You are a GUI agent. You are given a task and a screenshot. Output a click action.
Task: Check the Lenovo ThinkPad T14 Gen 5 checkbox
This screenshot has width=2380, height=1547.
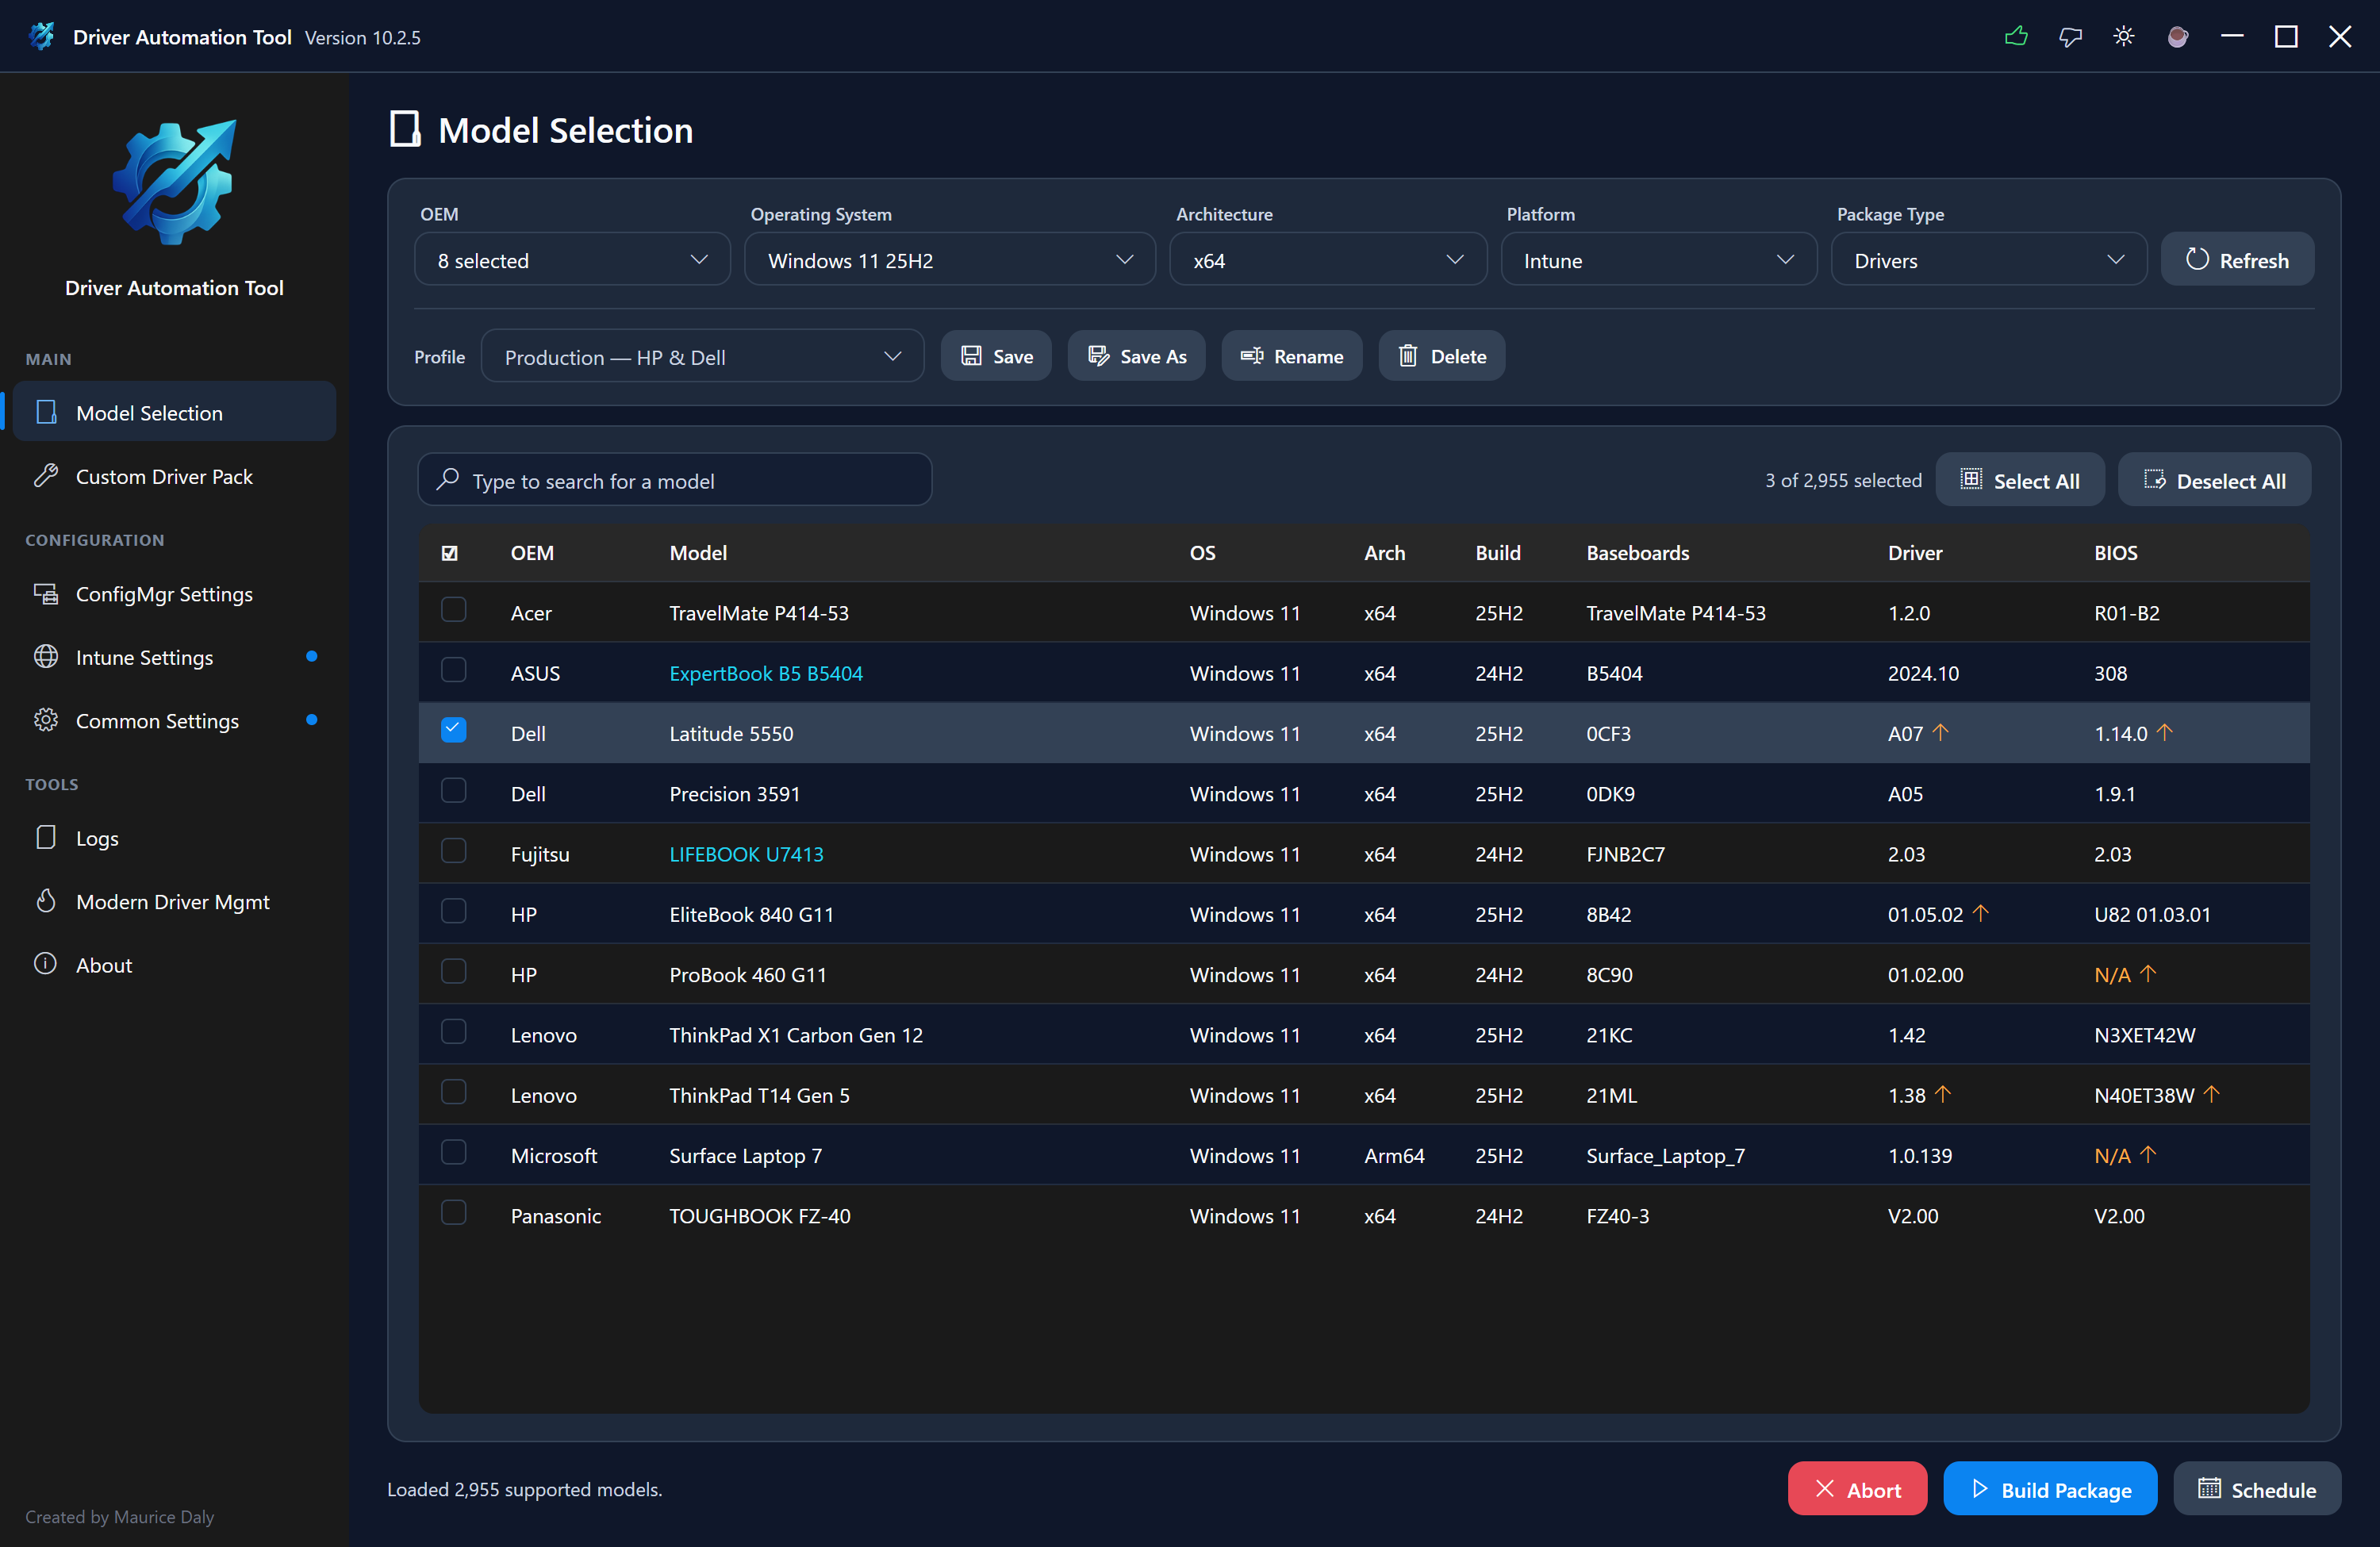[x=454, y=1092]
